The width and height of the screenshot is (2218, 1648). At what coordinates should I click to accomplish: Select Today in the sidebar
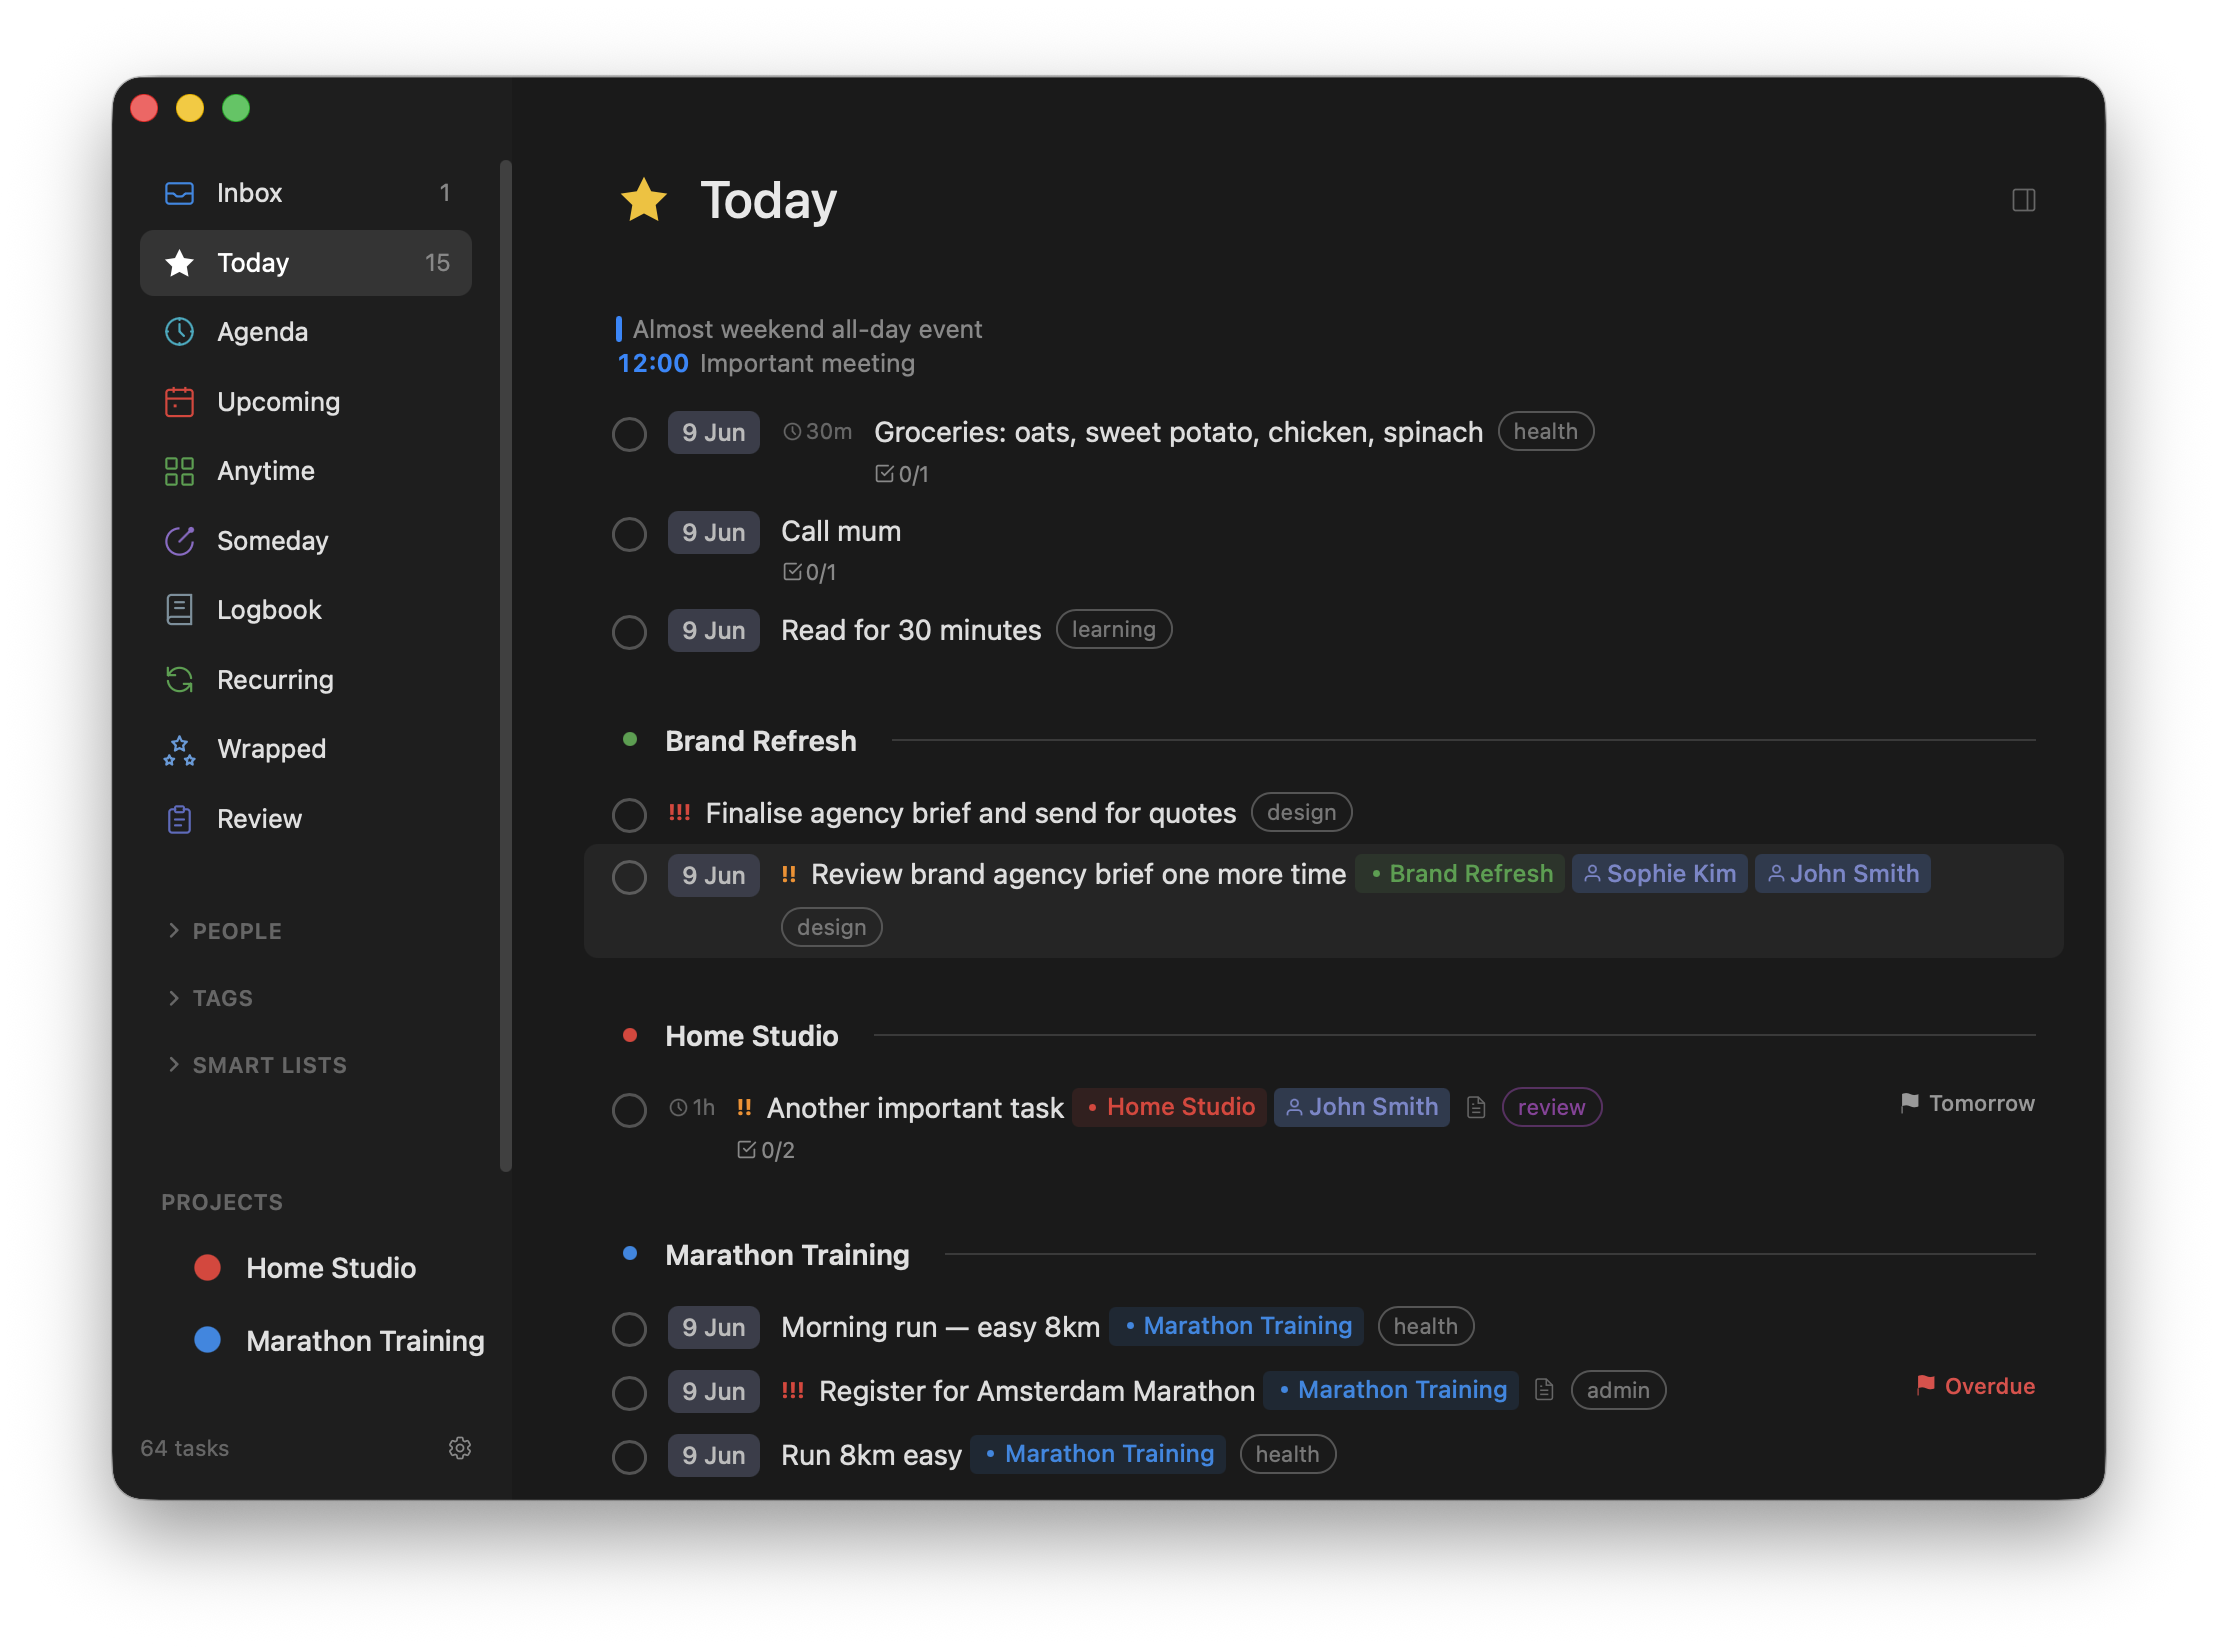[306, 263]
